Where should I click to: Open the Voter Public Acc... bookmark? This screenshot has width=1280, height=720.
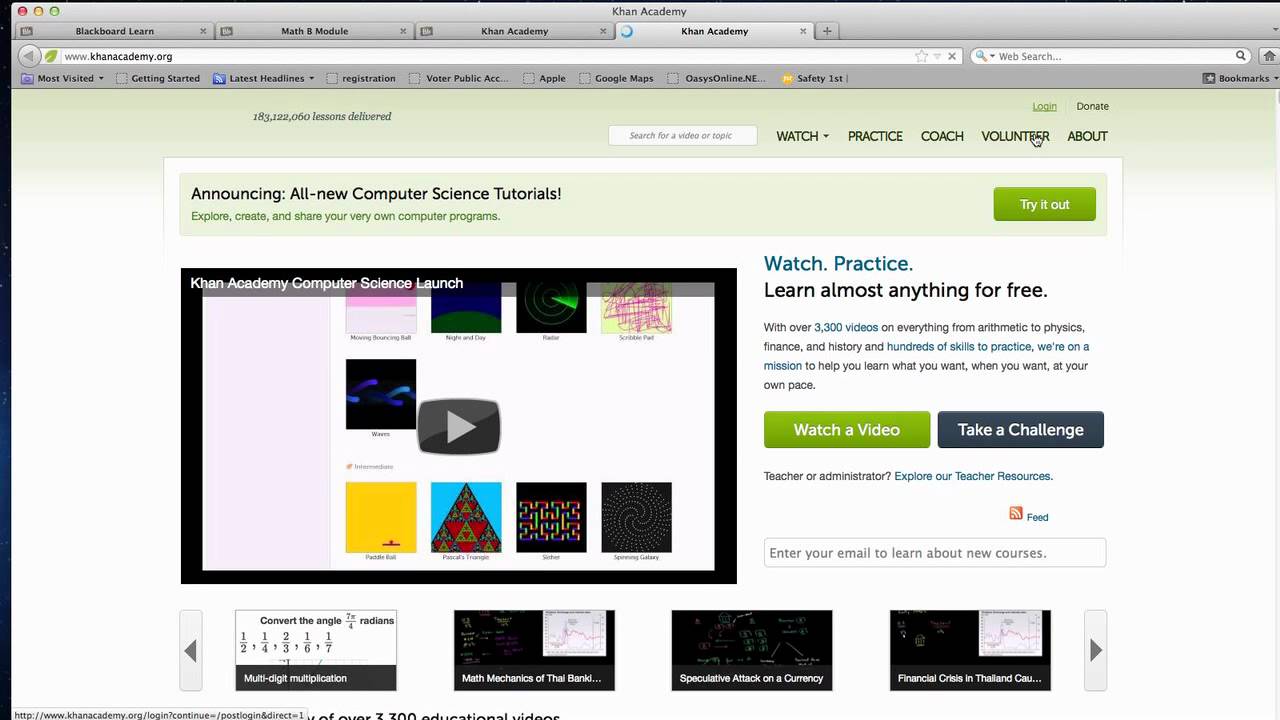click(x=459, y=78)
